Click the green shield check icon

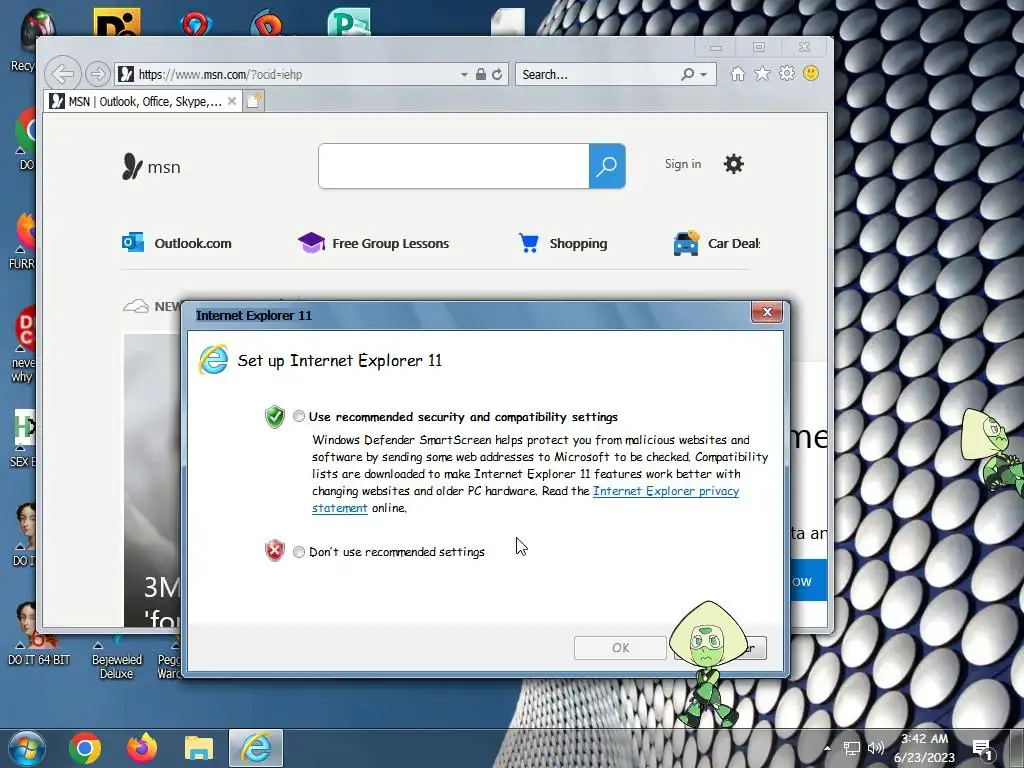[275, 416]
